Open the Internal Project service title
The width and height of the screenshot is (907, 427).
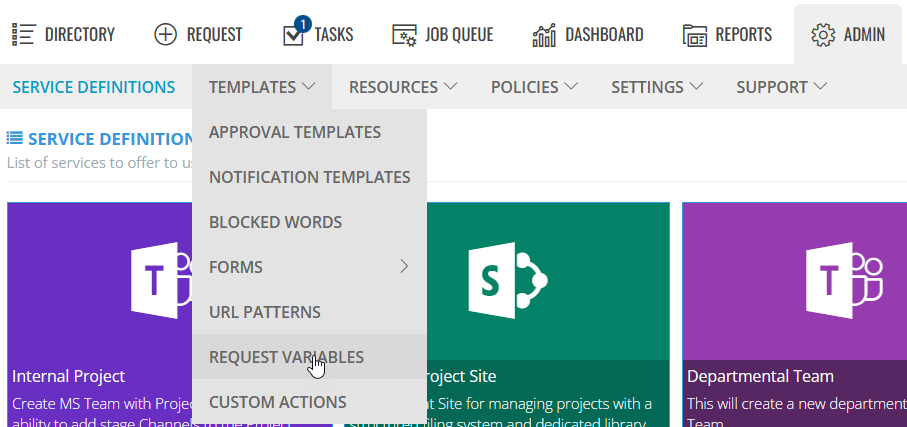tap(68, 376)
